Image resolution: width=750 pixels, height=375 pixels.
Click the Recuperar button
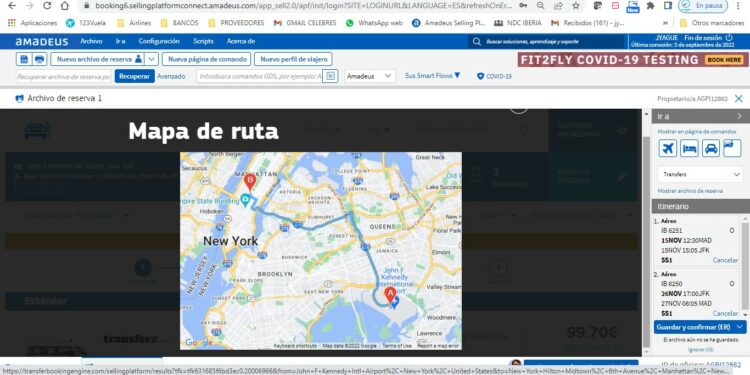[134, 76]
